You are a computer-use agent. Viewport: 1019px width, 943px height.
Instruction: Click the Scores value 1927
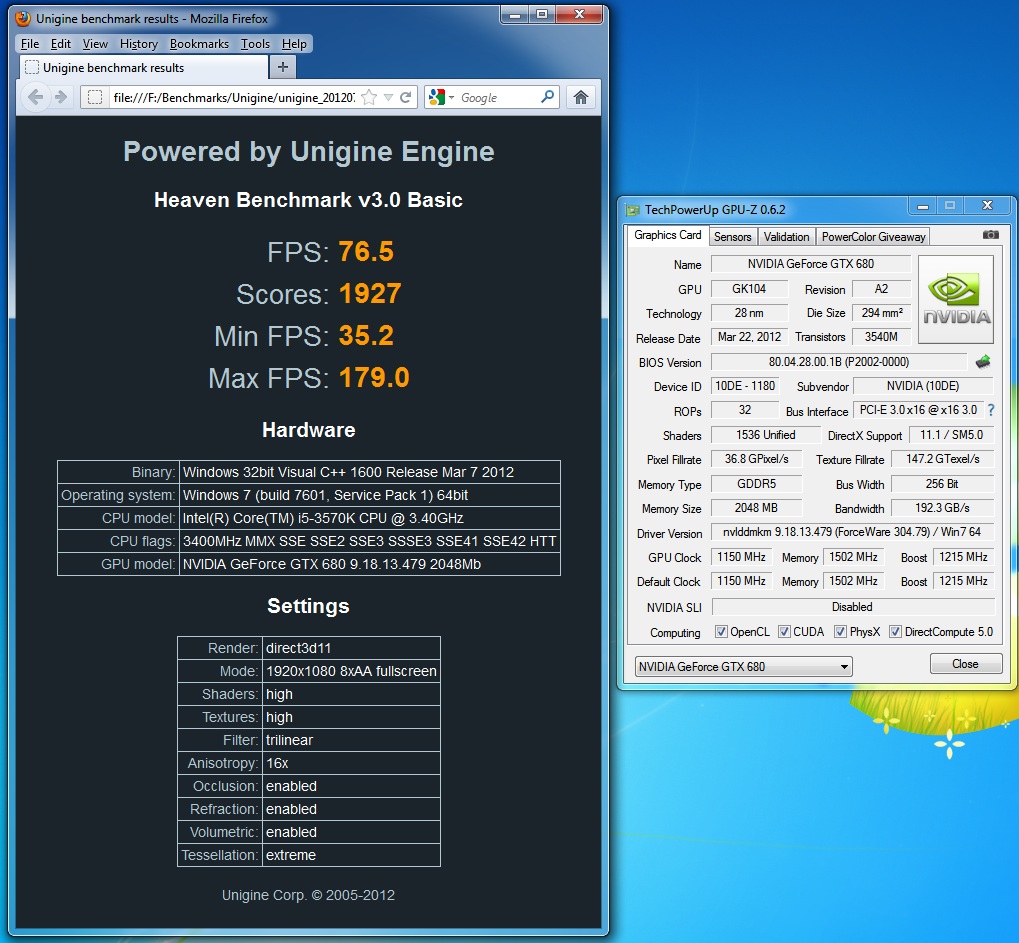pyautogui.click(x=370, y=294)
